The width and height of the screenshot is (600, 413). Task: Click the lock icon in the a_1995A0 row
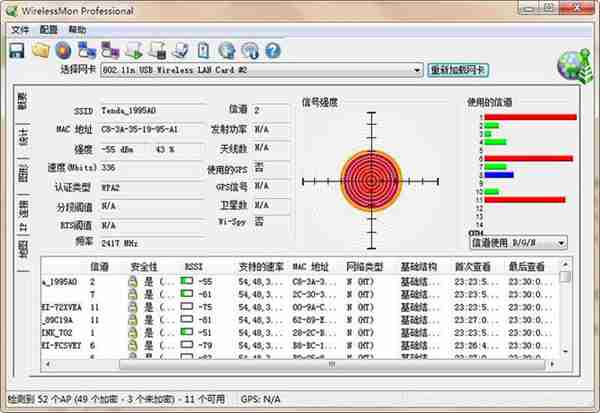click(132, 282)
